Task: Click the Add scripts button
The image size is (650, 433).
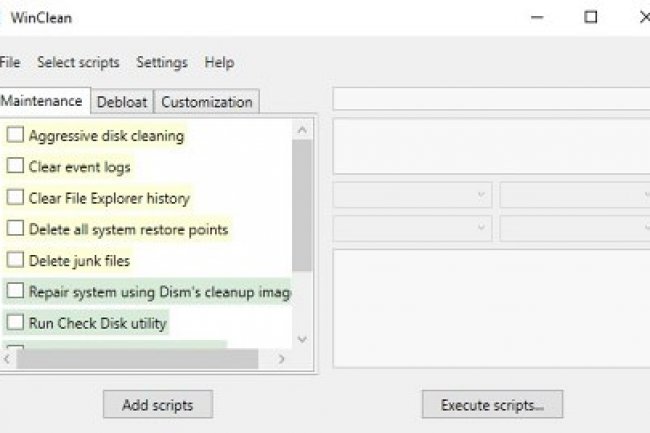Action: coord(157,405)
